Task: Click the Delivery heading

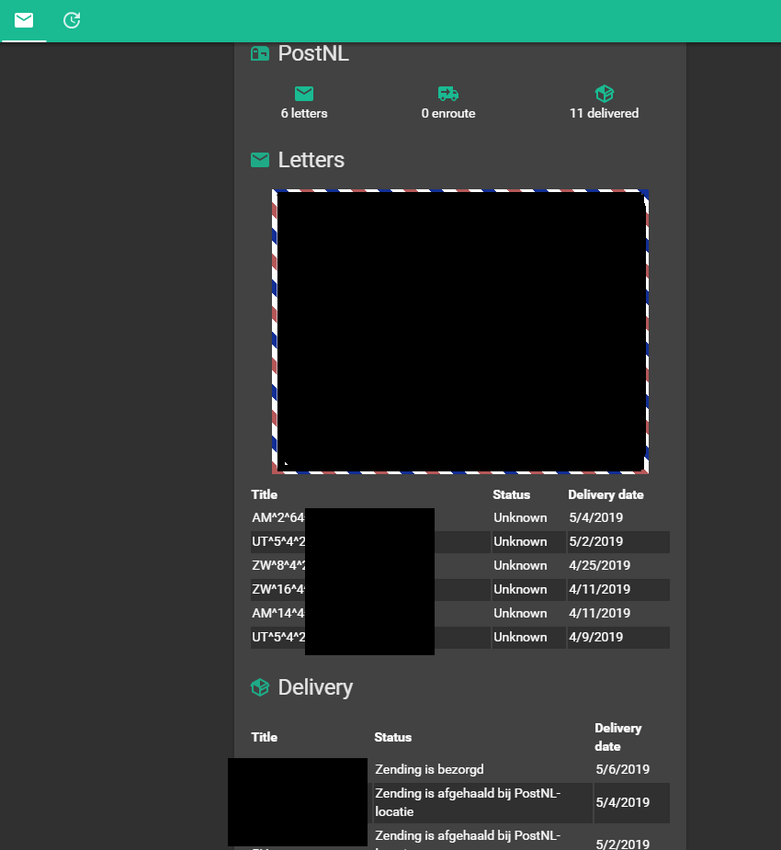Action: (x=315, y=687)
